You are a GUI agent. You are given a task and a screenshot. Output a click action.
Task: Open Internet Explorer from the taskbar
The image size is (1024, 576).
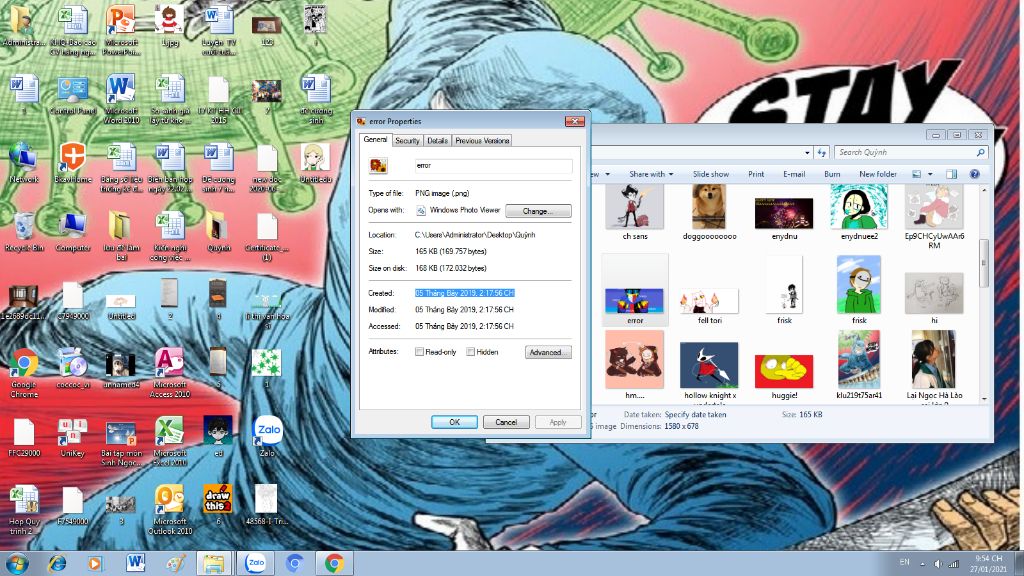pyautogui.click(x=57, y=563)
